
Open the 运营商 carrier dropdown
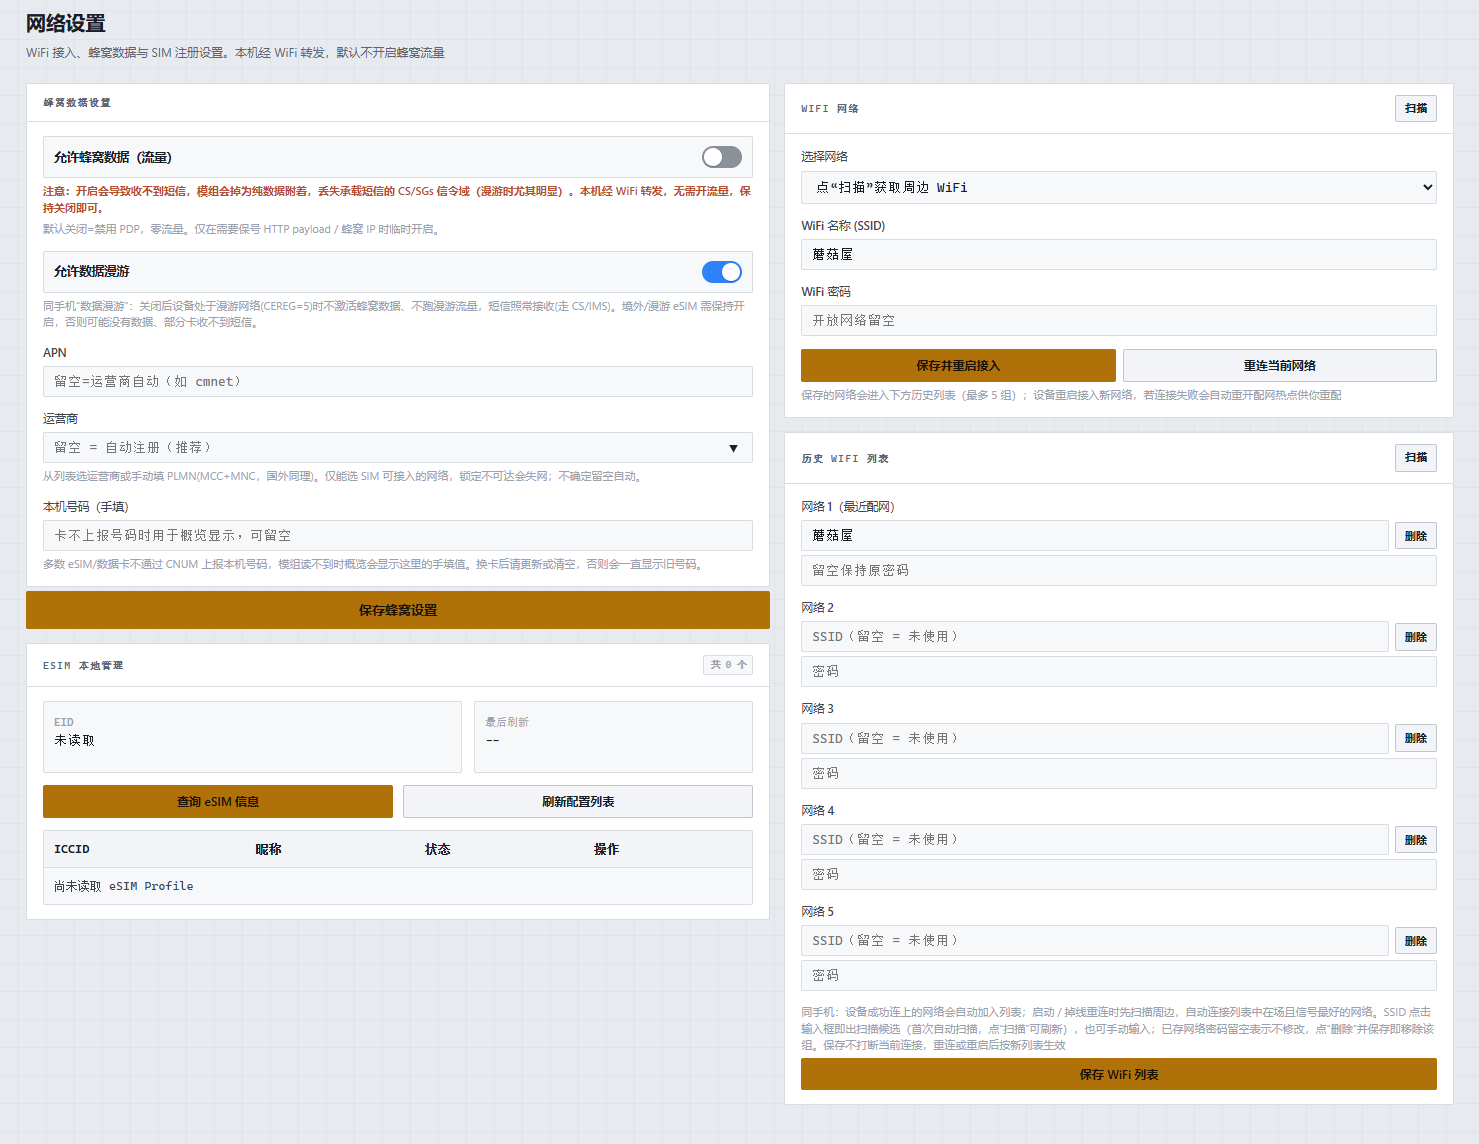coord(398,448)
